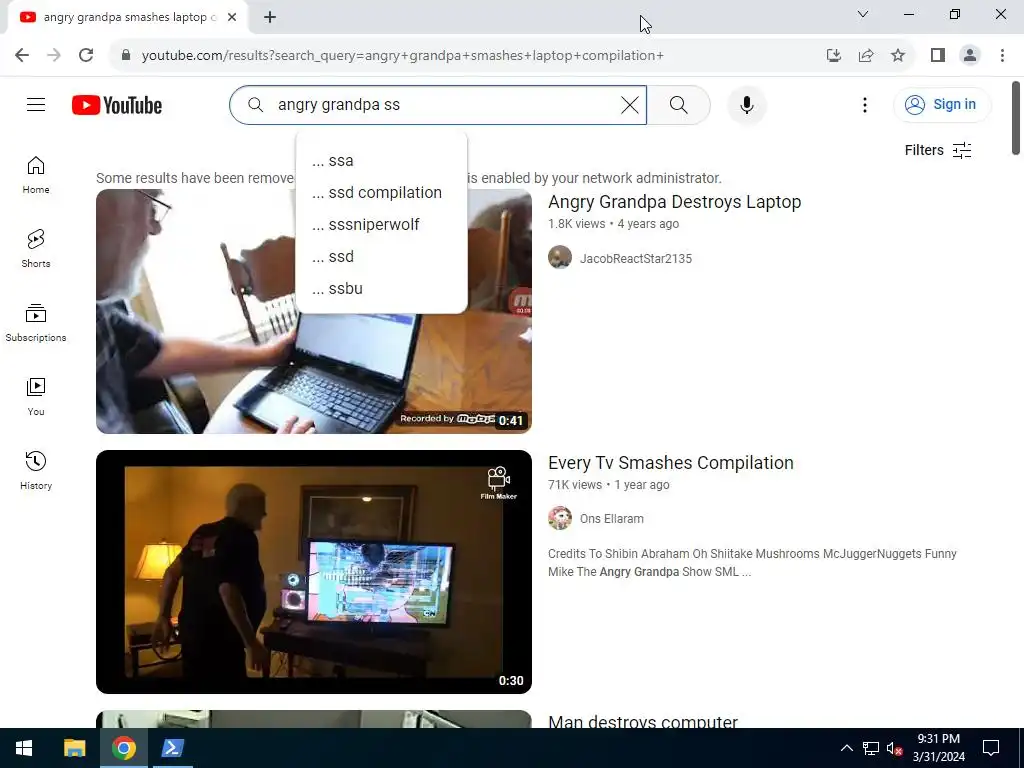Share this page from the address bar
1024x768 pixels.
coord(866,56)
